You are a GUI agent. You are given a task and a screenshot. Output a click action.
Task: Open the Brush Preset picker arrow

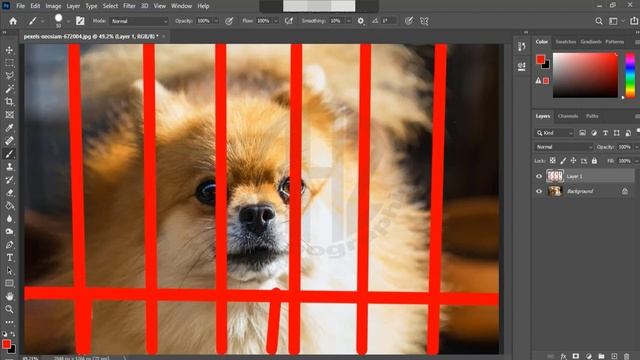[x=68, y=21]
